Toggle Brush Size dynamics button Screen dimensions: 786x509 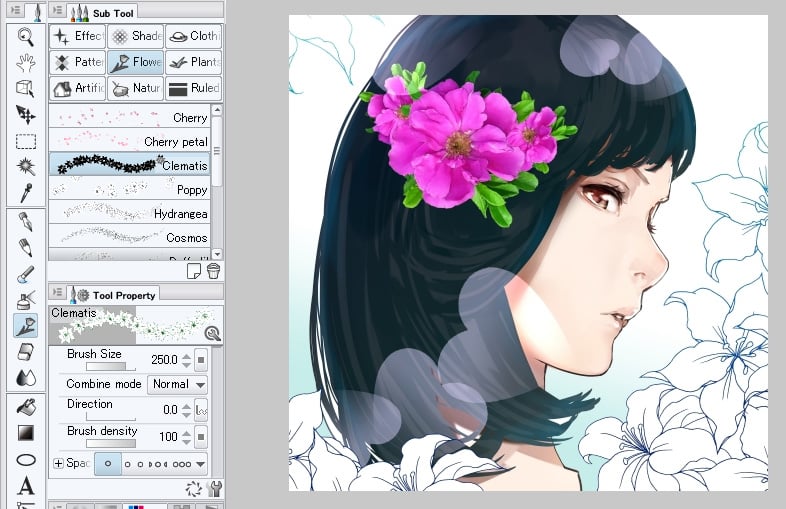(x=200, y=359)
